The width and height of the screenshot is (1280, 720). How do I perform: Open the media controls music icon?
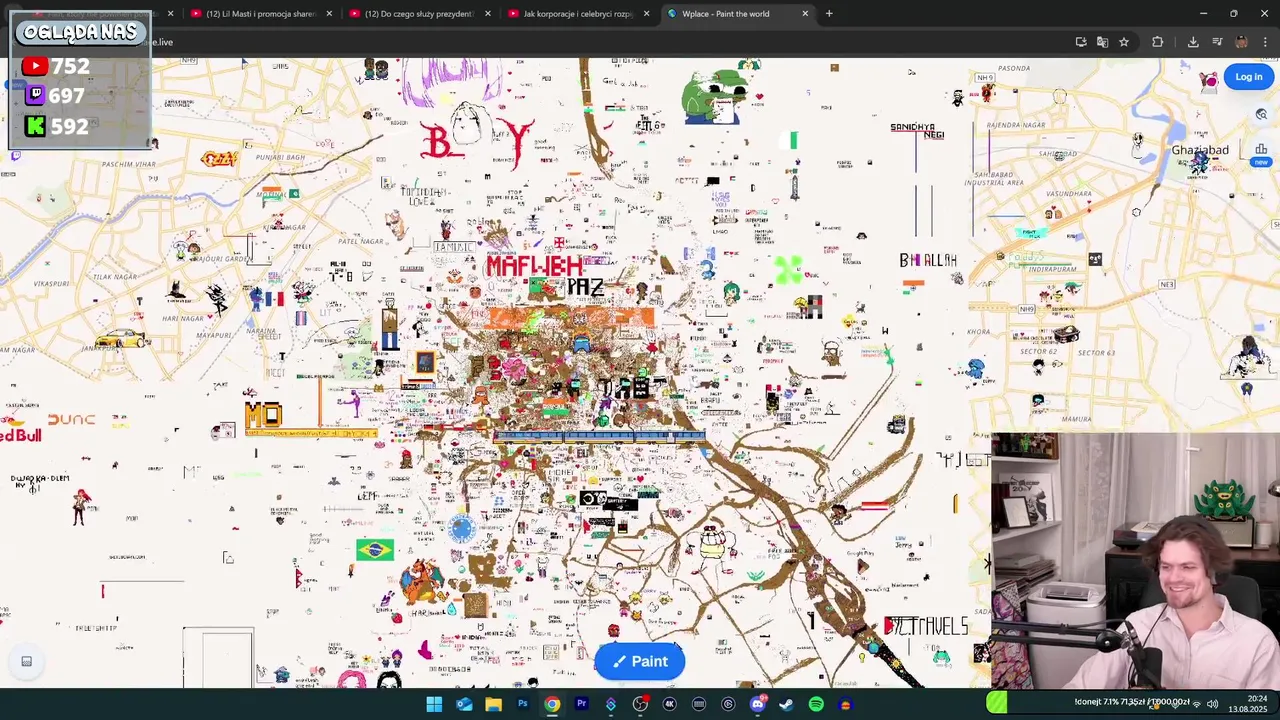tap(1217, 42)
